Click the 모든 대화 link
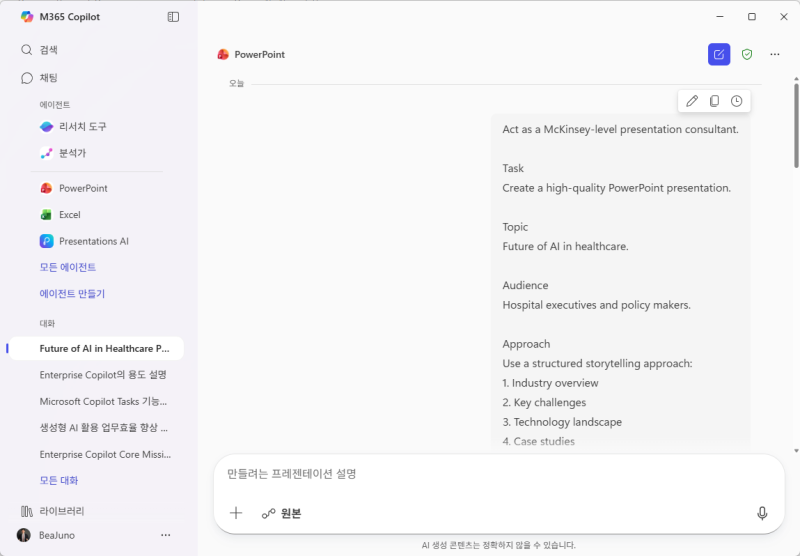This screenshot has width=800, height=556. point(59,481)
